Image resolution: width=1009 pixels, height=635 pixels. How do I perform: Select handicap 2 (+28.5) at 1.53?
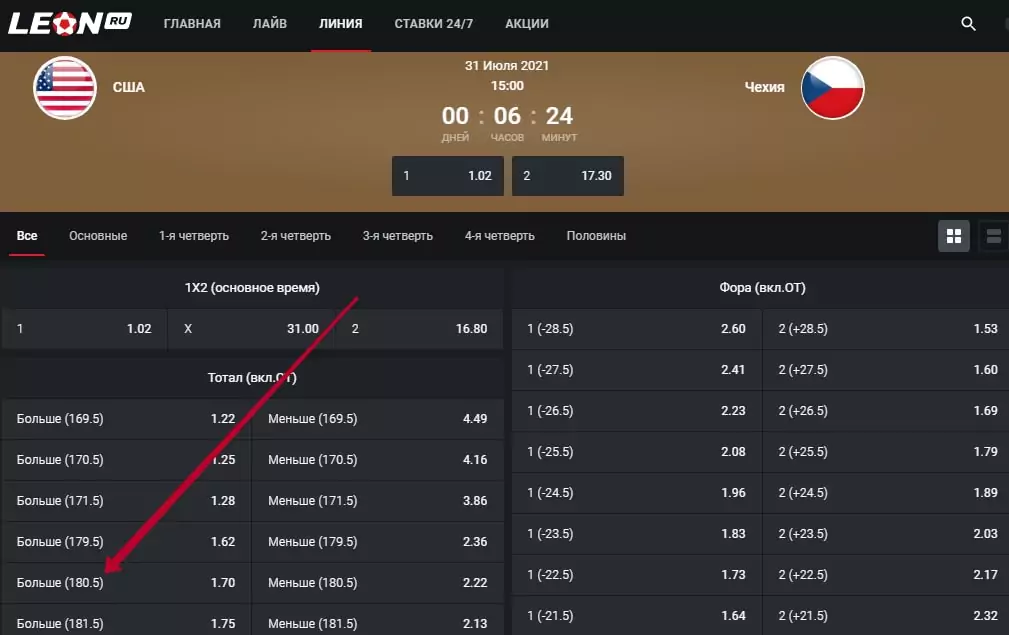coord(886,329)
